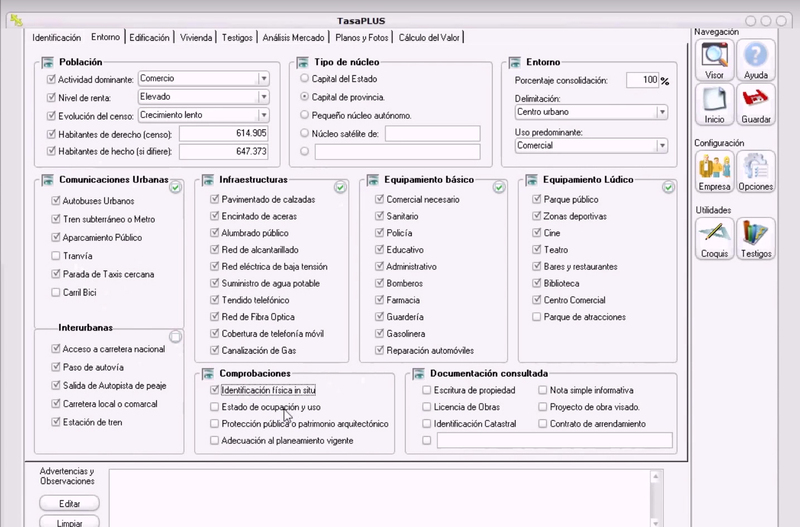Open Cálculo del Valor tab
Screen dimensions: 800x527
click(429, 38)
